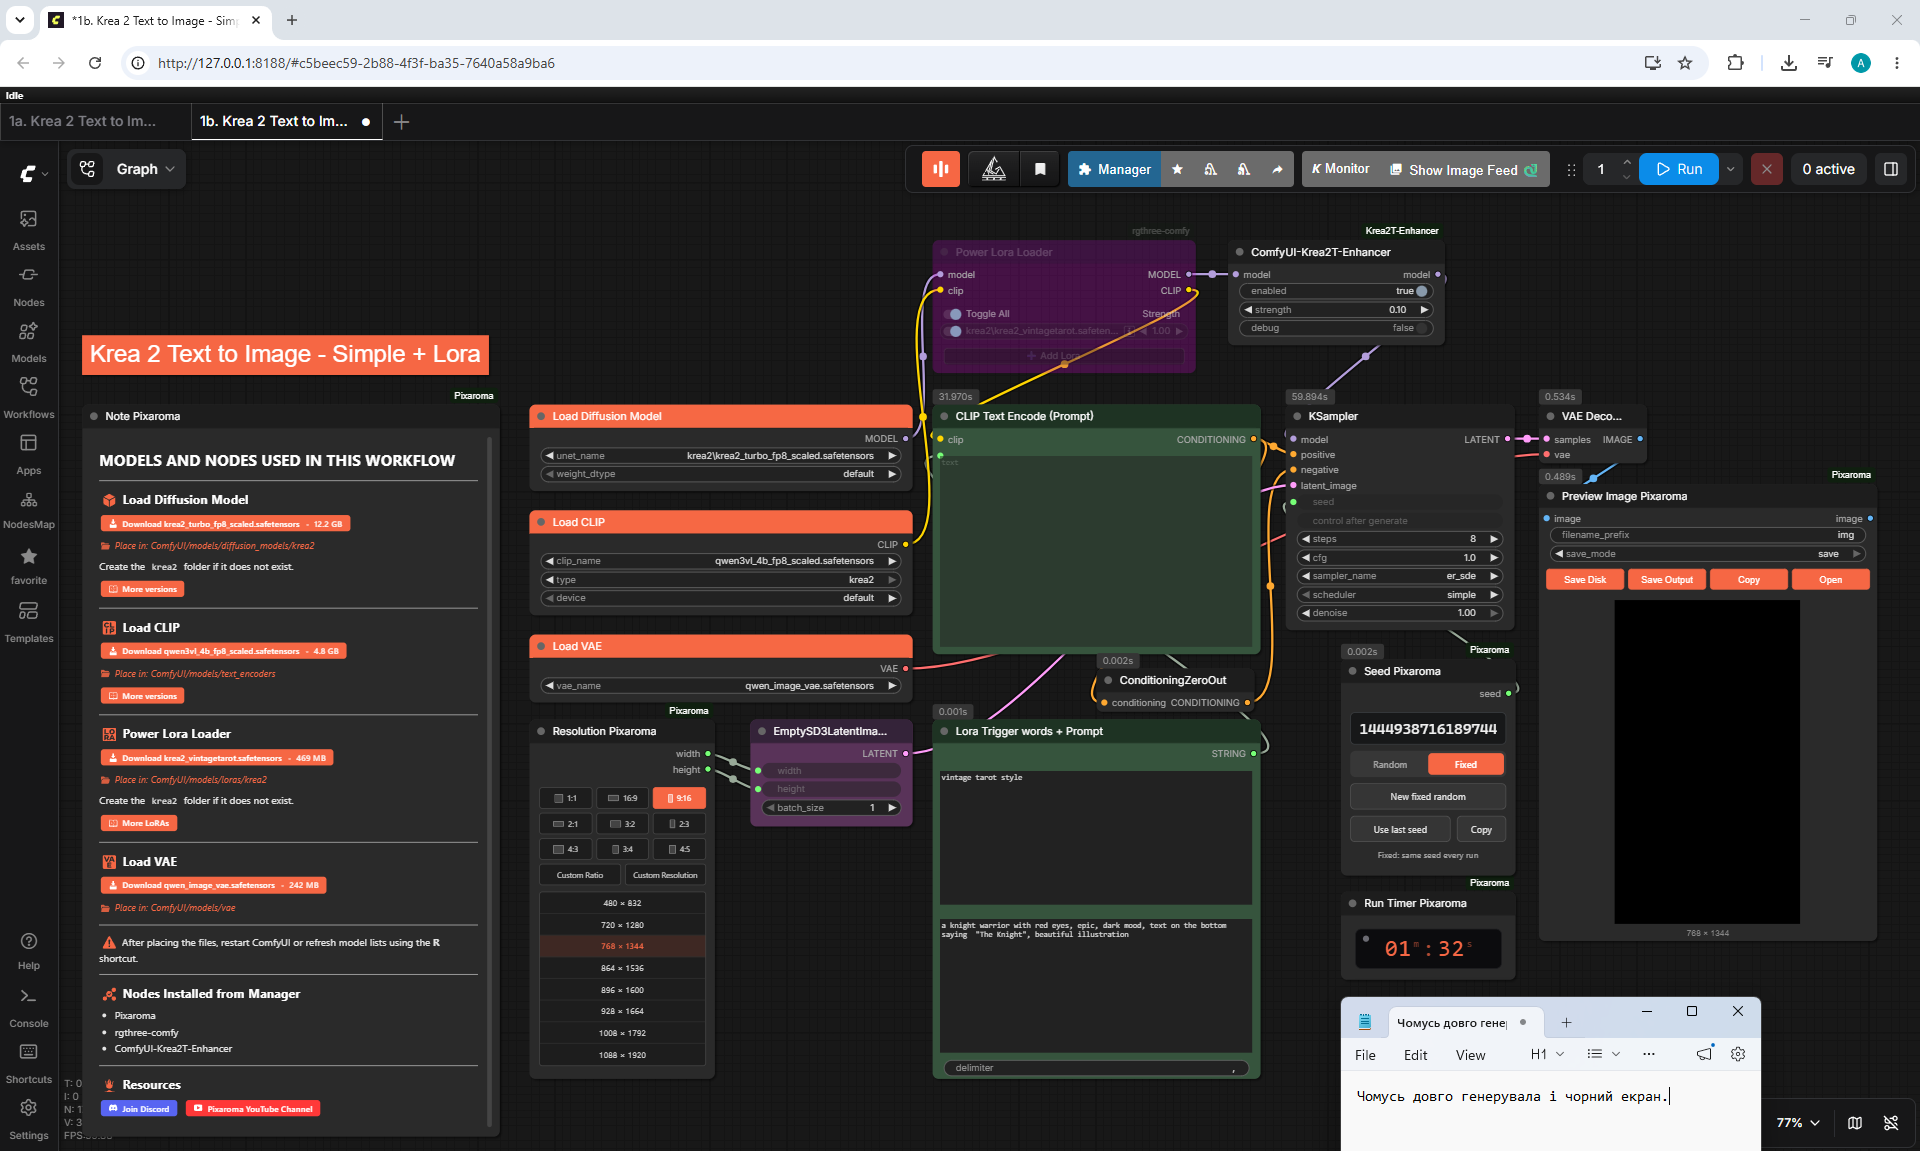Open the scheduler dropdown in KSampler
This screenshot has width=1920, height=1151.
tap(1399, 595)
